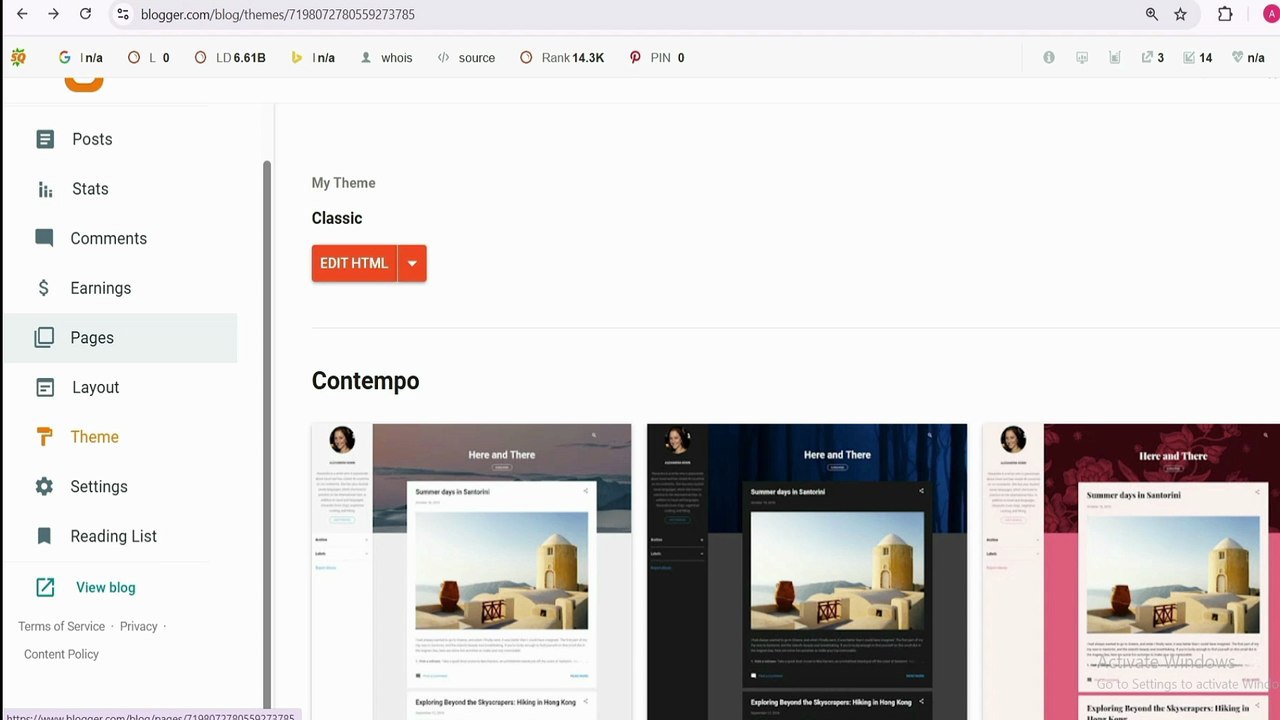Screen dimensions: 1280x720
Task: Open the Privacy link
Action: click(x=138, y=626)
